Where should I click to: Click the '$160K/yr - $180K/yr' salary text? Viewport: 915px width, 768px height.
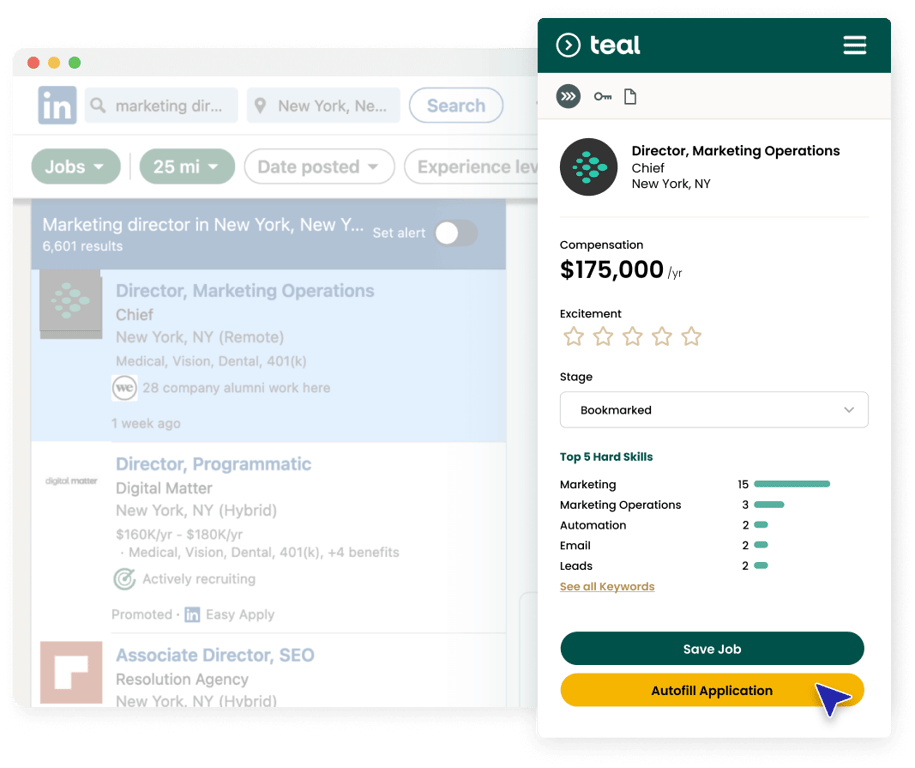(179, 535)
